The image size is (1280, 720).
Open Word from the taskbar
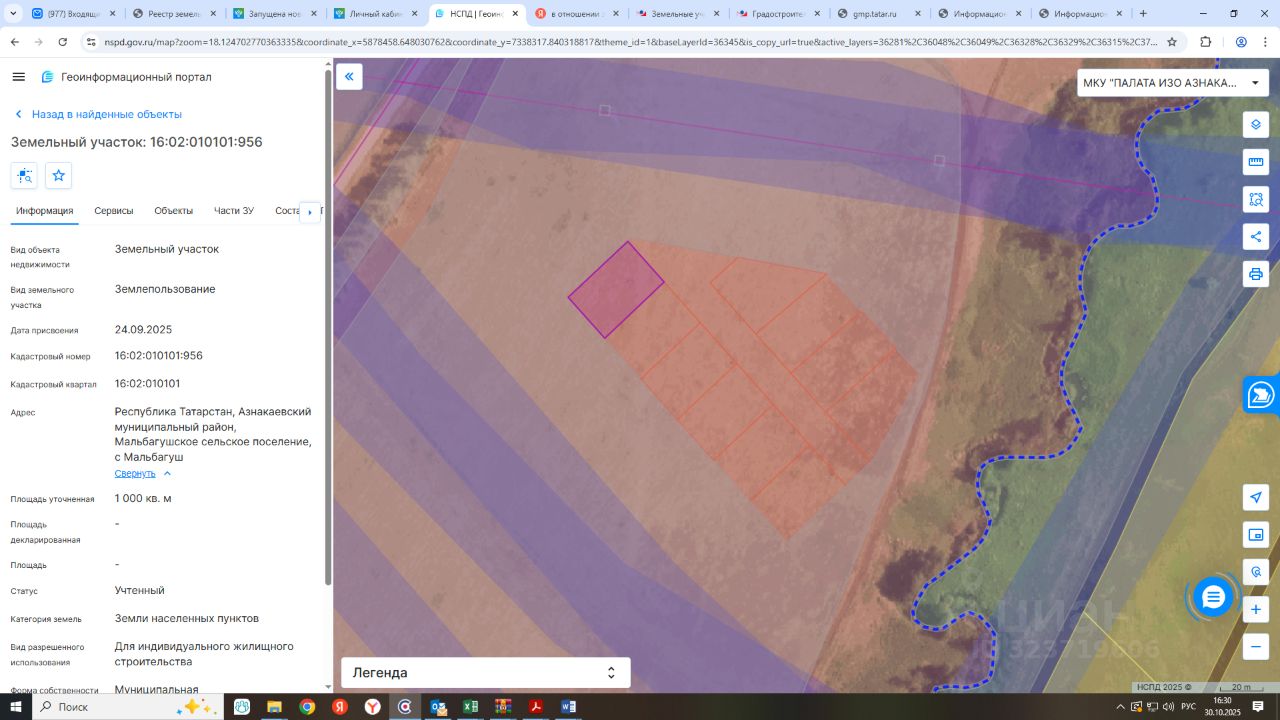[x=568, y=707]
